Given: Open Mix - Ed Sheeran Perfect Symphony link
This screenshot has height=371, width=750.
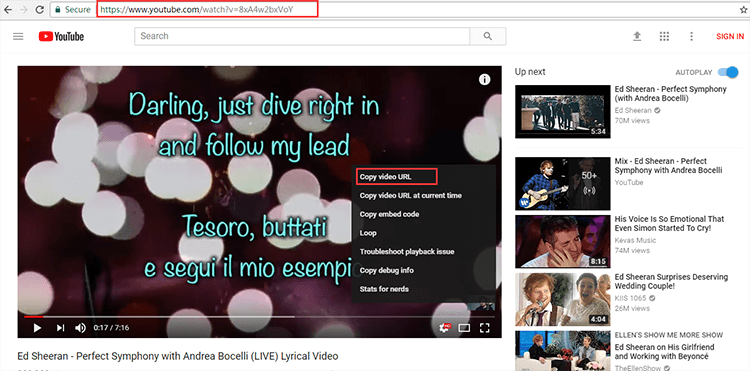Looking at the screenshot, I should click(x=668, y=165).
